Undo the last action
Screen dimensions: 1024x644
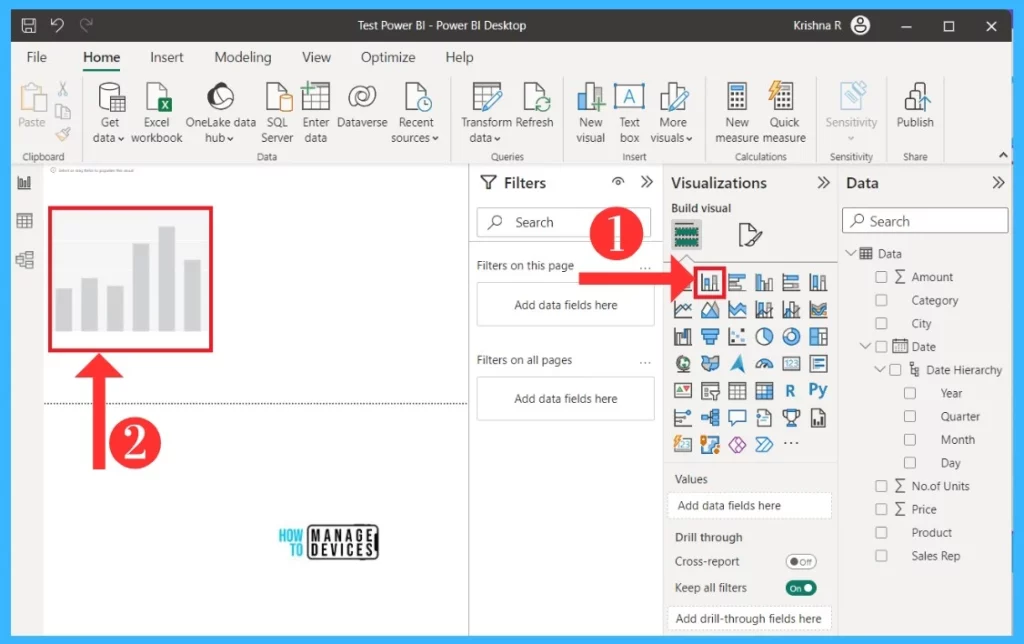click(x=57, y=25)
